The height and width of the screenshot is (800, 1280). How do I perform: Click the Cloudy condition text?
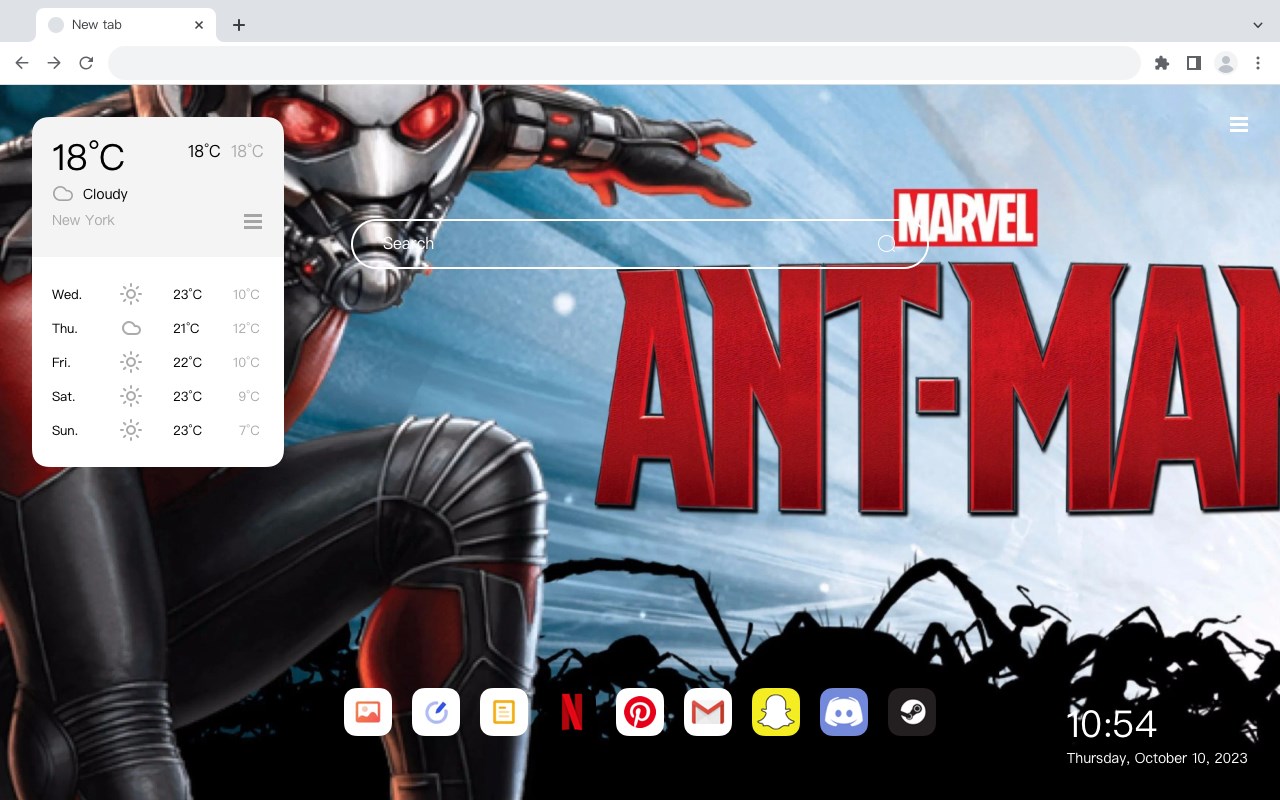[105, 194]
